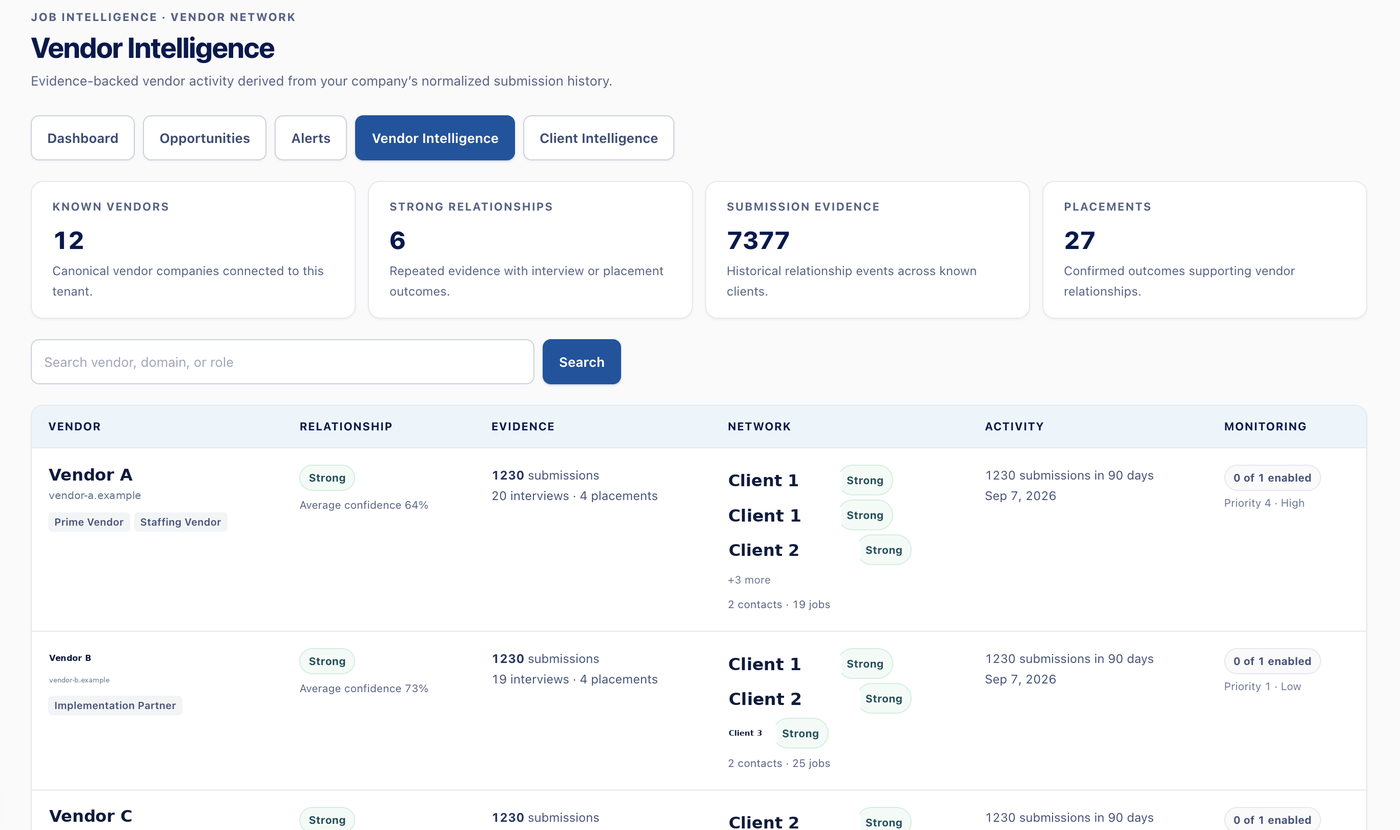
Task: Select the Prime Vendor tag
Action: pos(89,522)
